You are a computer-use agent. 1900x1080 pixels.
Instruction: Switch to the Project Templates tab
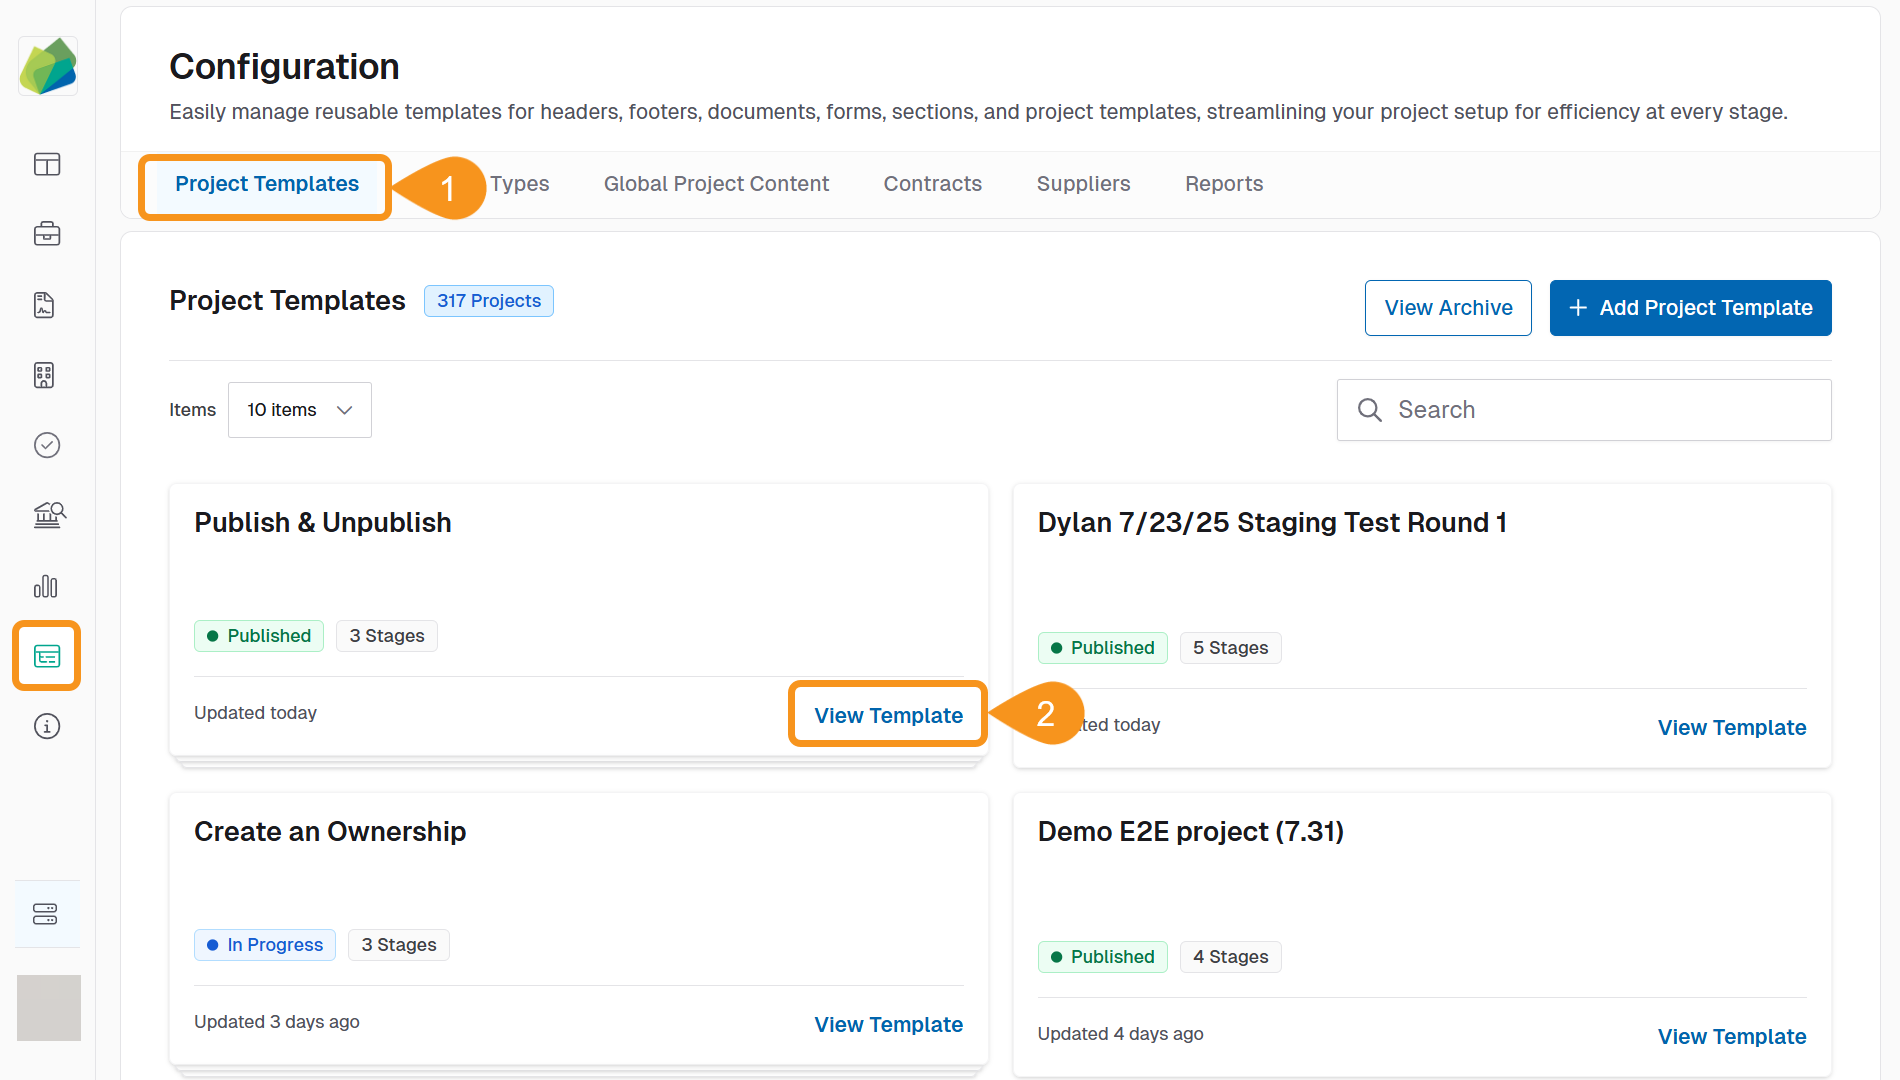click(266, 184)
